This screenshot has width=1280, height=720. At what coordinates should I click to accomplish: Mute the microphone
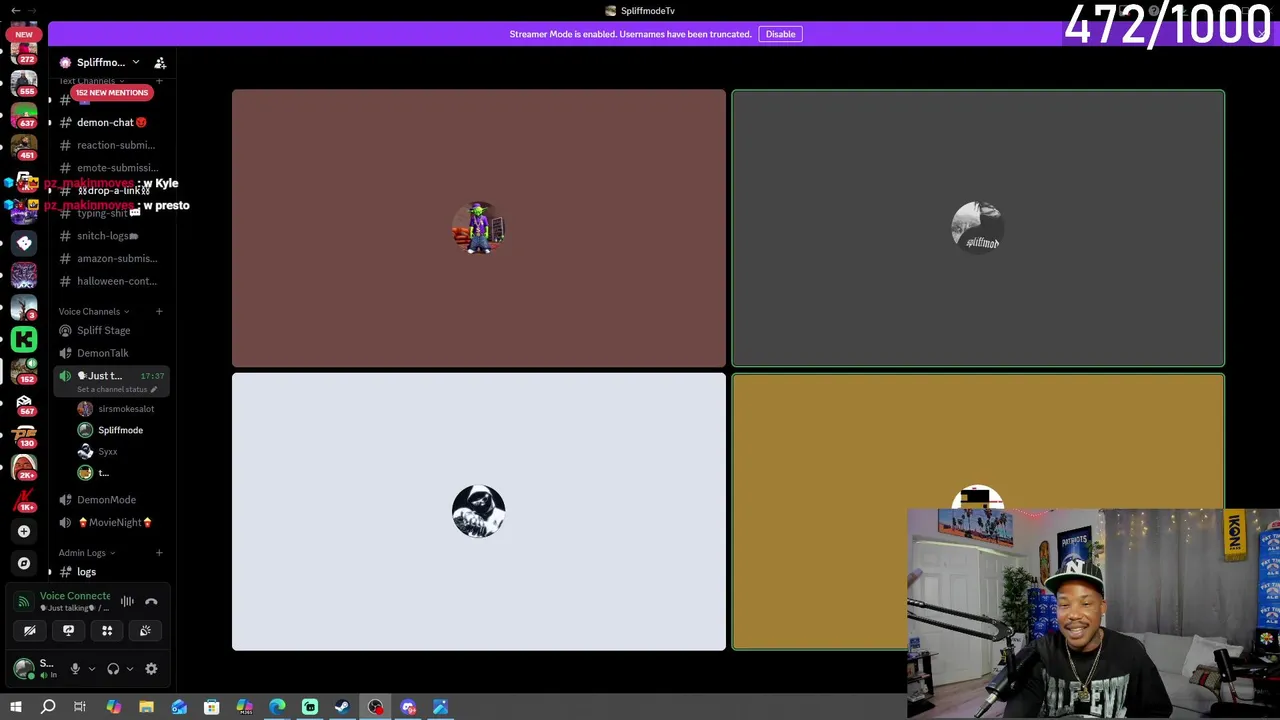click(75, 669)
